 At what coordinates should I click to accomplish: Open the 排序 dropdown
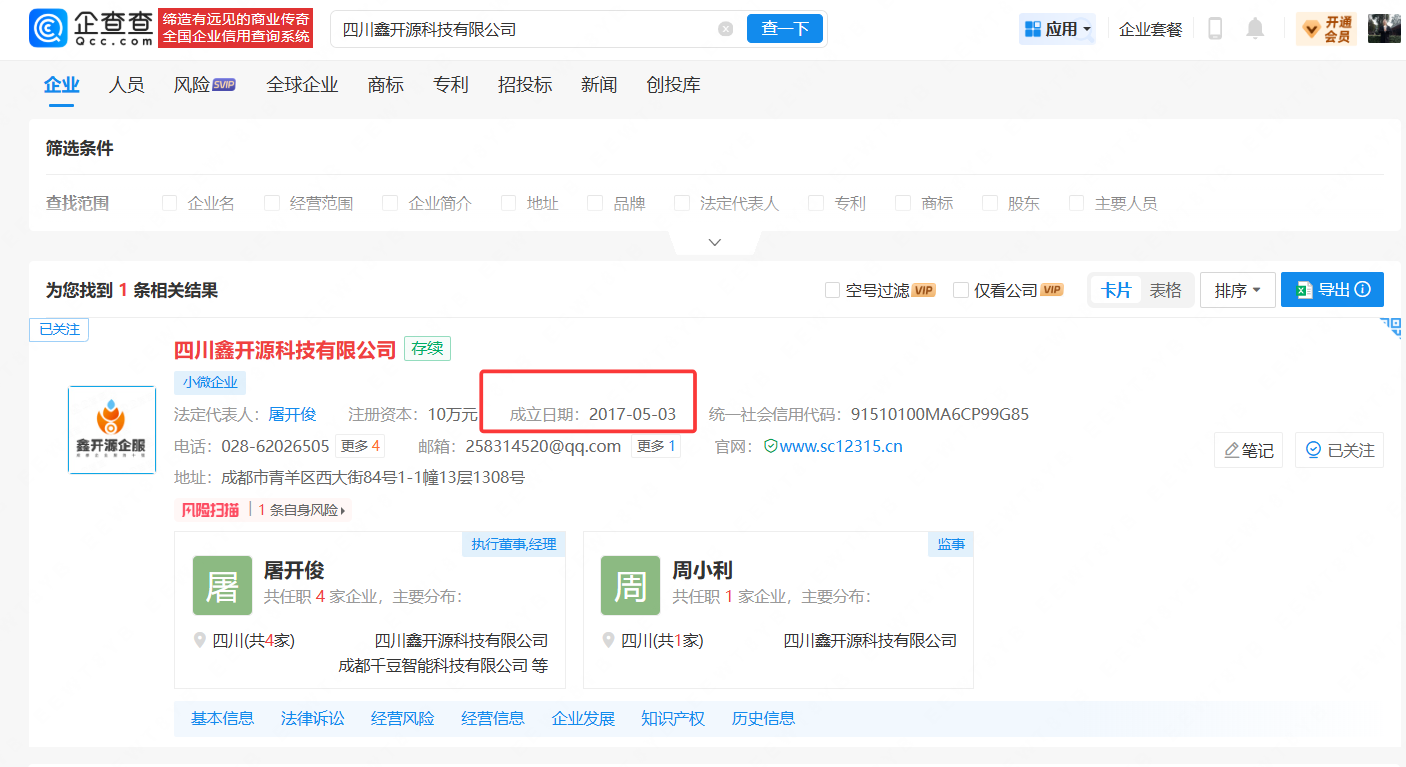pyautogui.click(x=1238, y=290)
